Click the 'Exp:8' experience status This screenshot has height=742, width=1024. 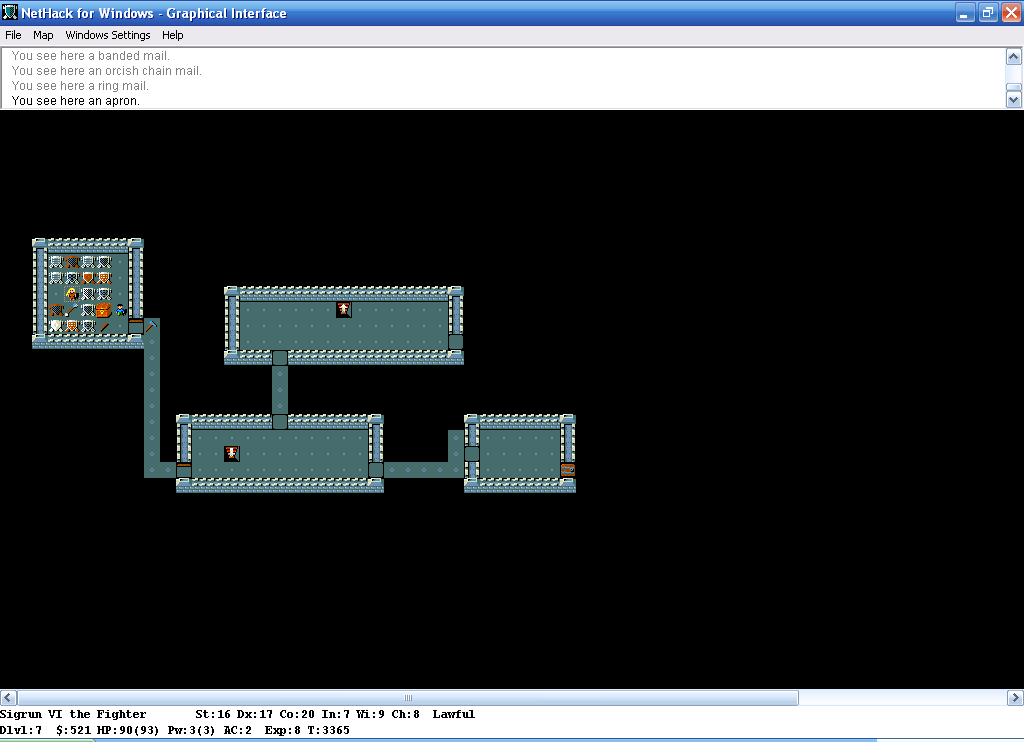click(x=282, y=730)
